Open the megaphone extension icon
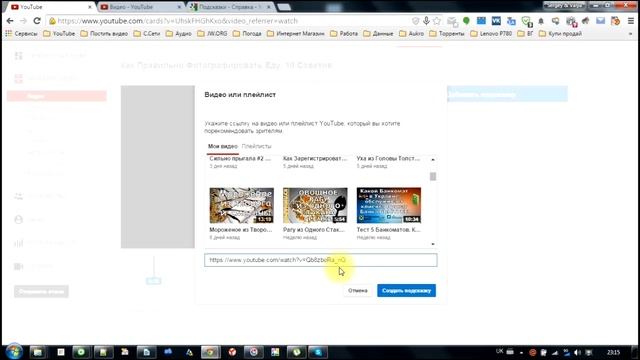640x360 pixels. click(x=586, y=21)
